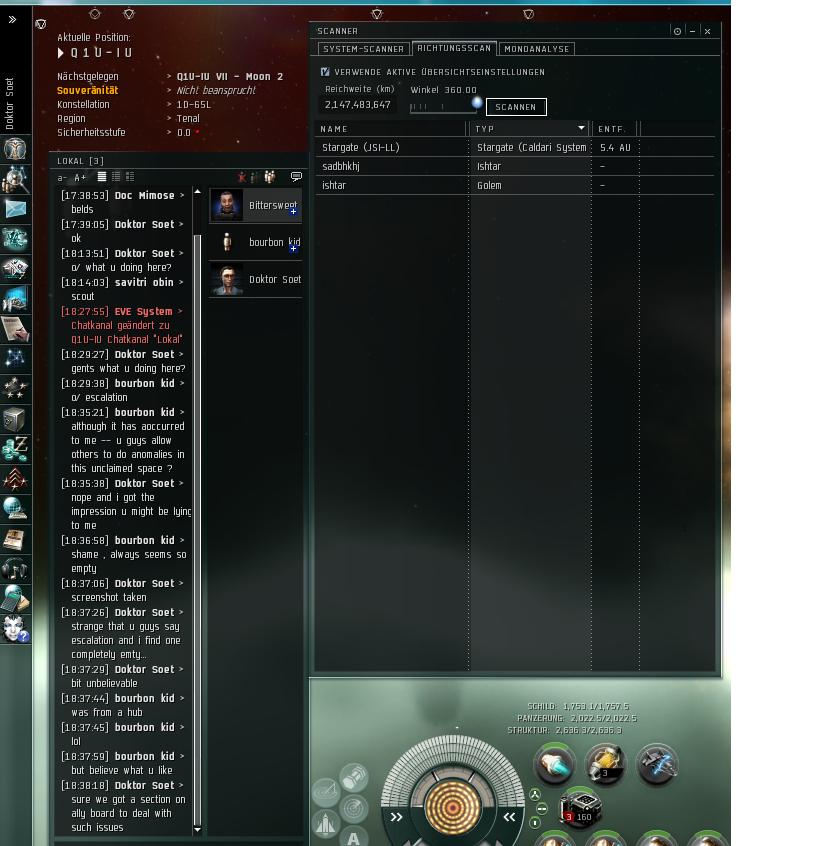The width and height of the screenshot is (840, 846).
Task: Select ishtar Golem scan result row
Action: (x=515, y=185)
